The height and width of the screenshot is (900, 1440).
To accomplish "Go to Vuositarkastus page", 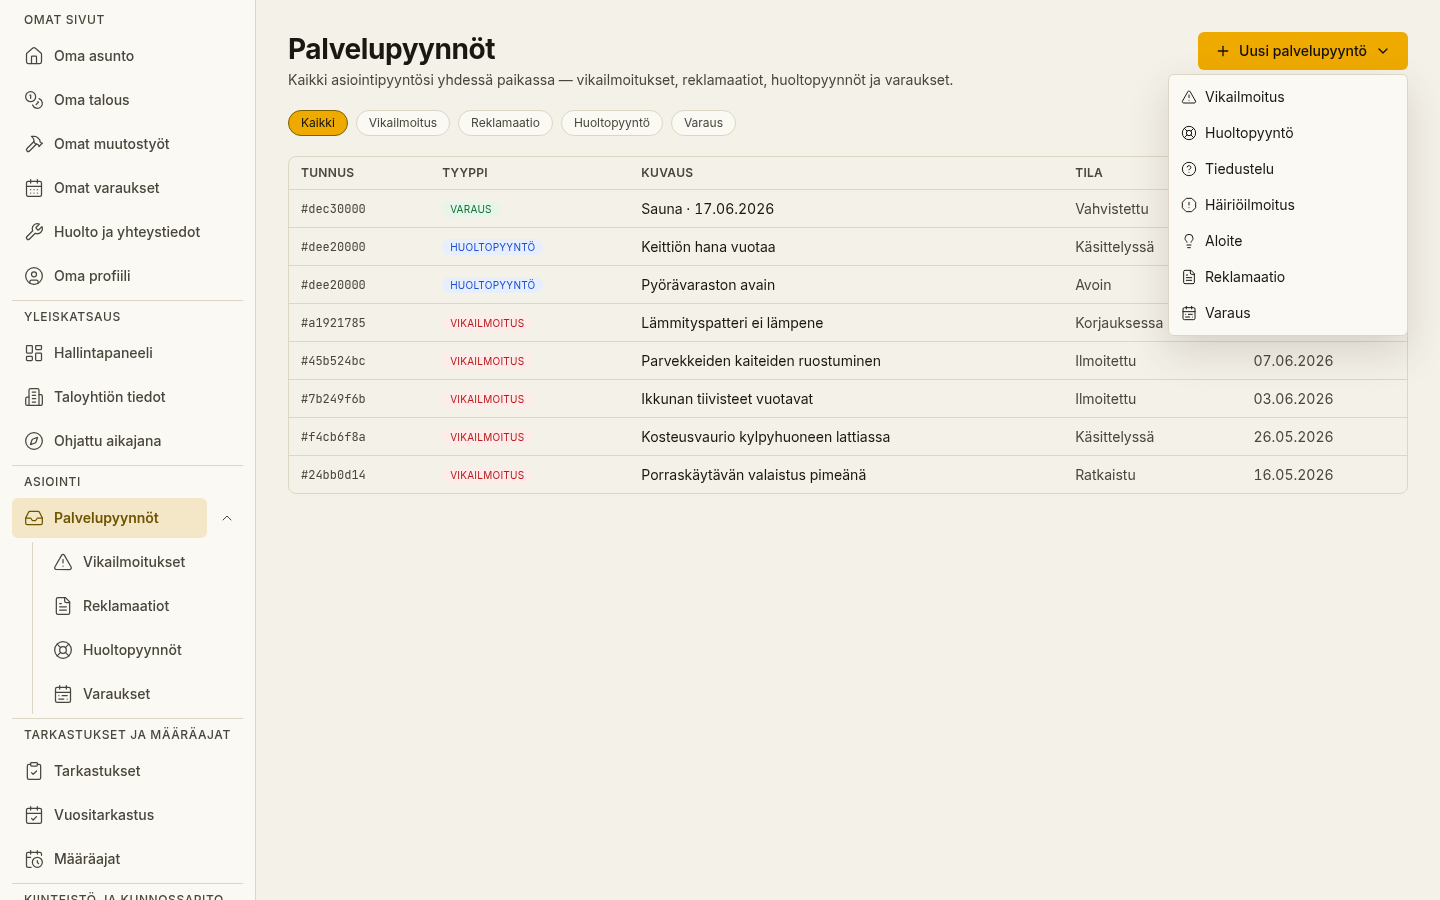I will [x=127, y=815].
